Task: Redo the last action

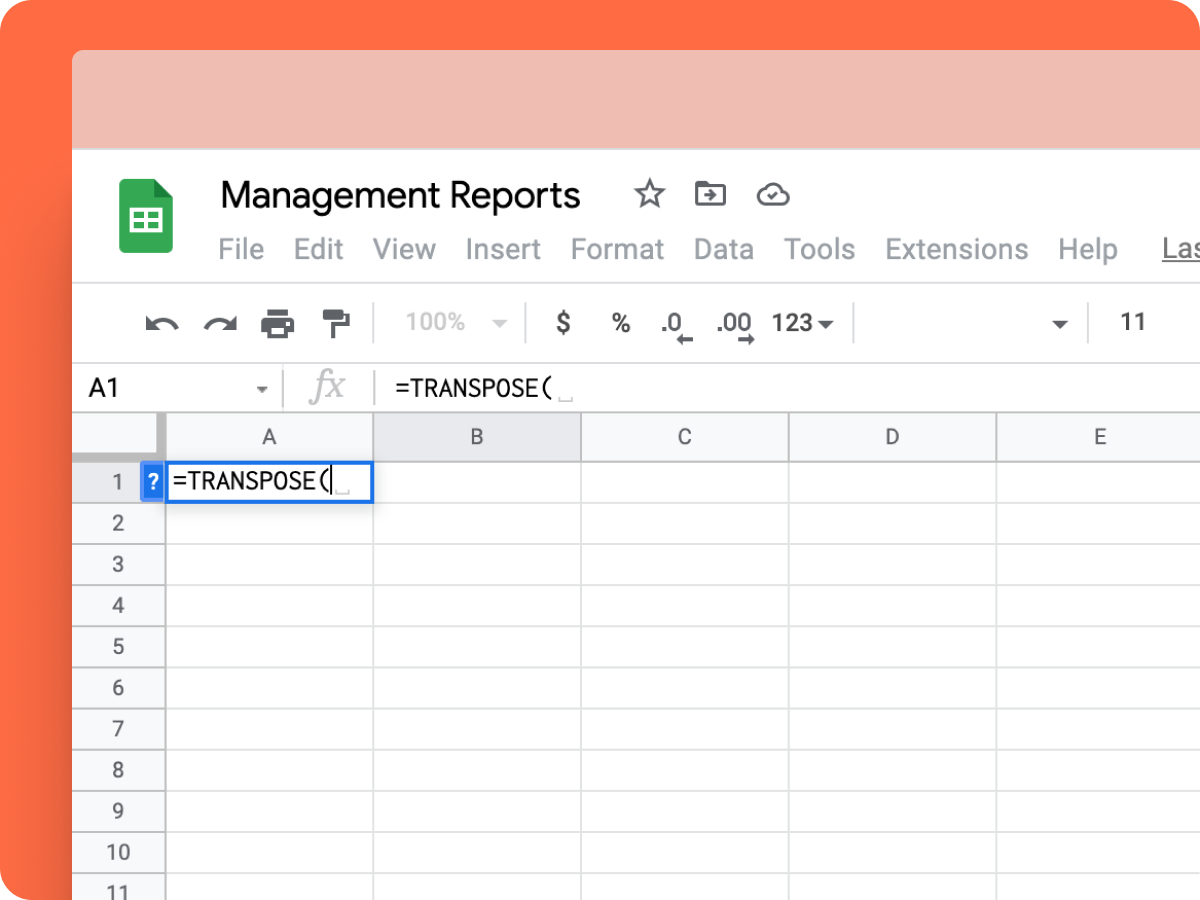Action: (220, 323)
